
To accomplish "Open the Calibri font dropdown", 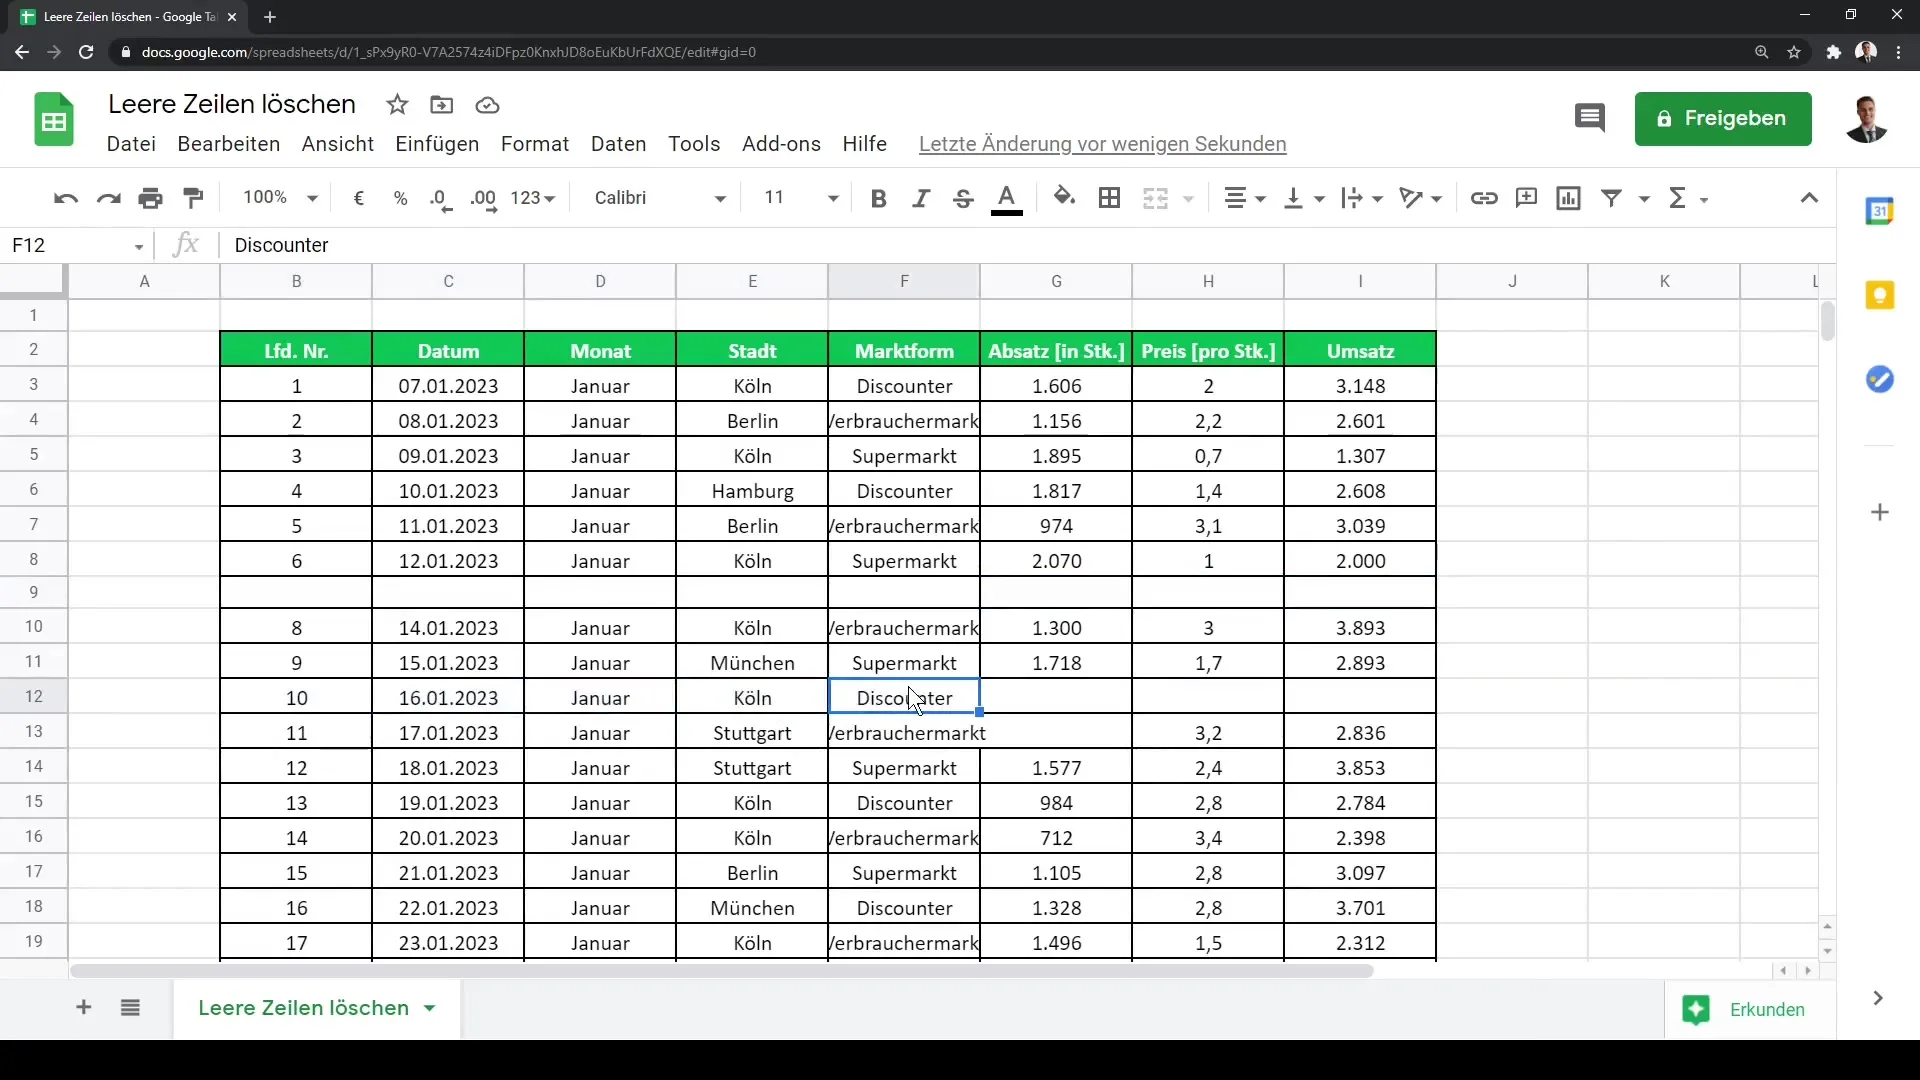I will click(x=660, y=198).
